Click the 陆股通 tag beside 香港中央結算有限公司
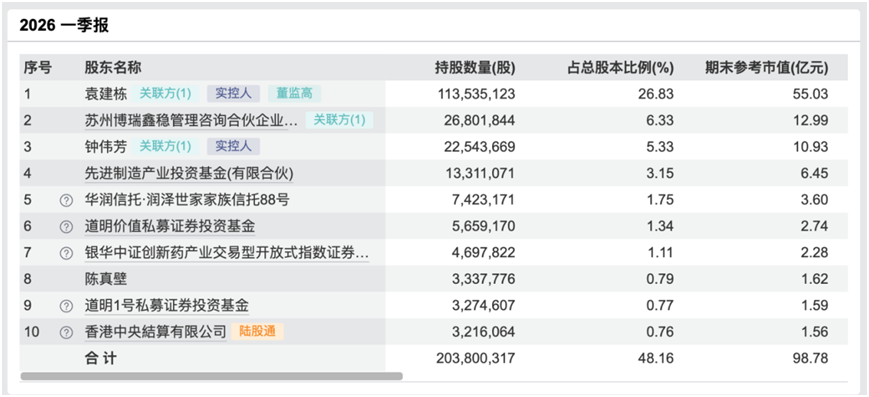 [257, 332]
